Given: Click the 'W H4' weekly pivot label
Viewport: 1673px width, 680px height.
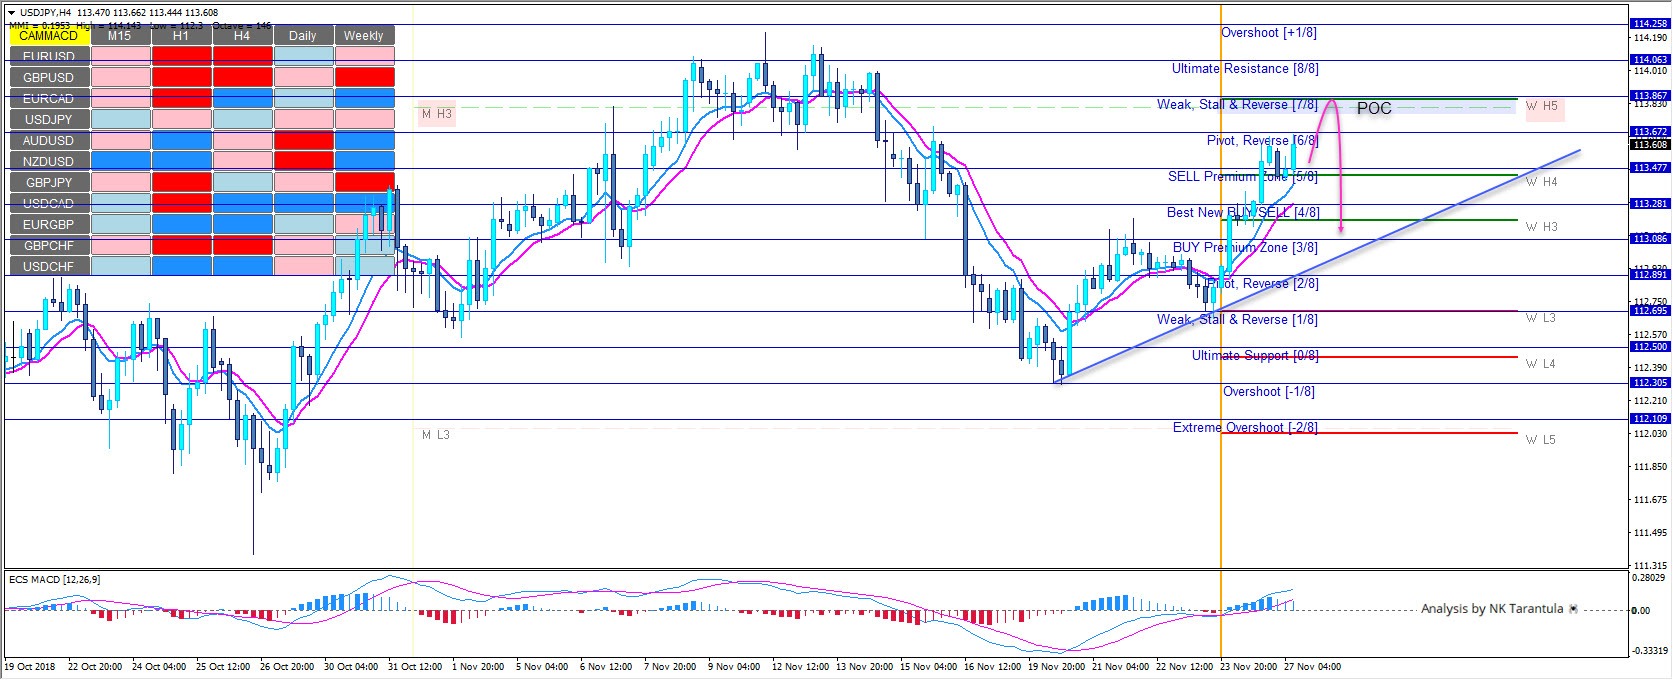Looking at the screenshot, I should click(1542, 182).
